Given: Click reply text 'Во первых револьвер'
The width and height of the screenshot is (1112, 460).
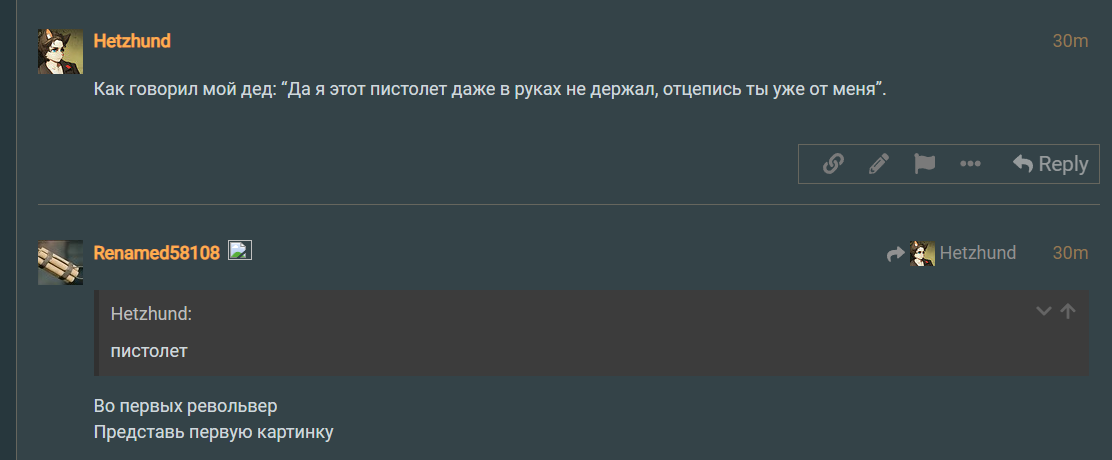Looking at the screenshot, I should coord(185,407).
